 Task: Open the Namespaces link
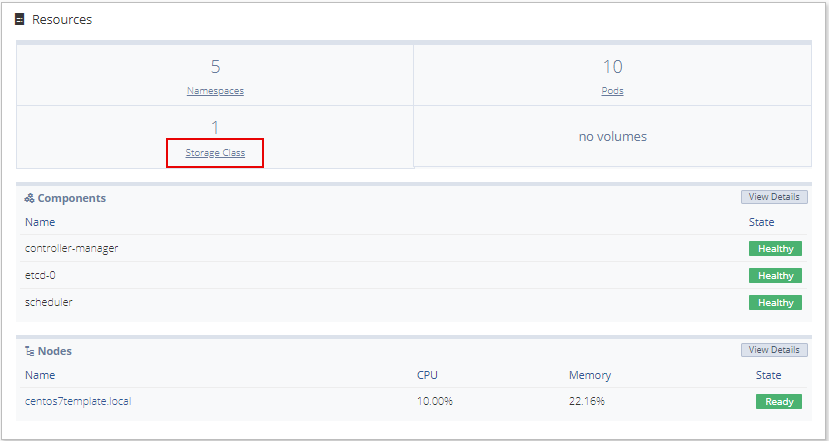point(215,90)
